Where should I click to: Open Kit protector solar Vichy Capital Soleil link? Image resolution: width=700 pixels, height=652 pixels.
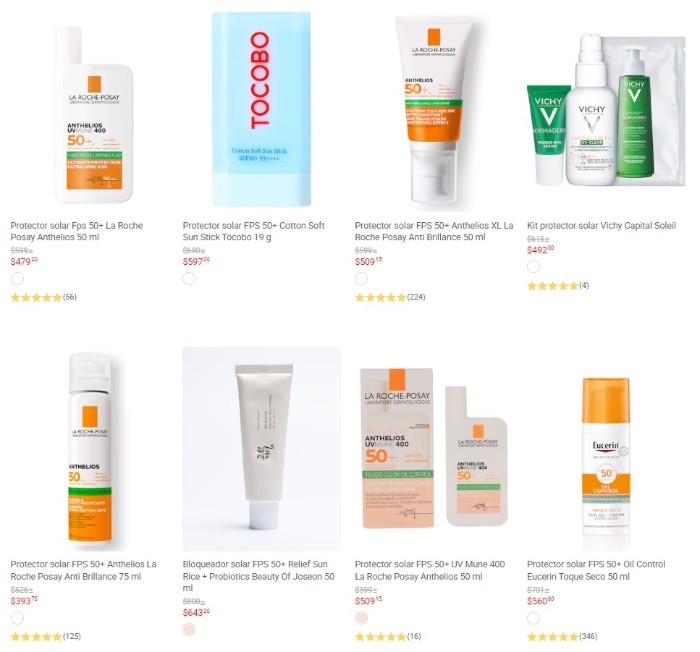[601, 226]
